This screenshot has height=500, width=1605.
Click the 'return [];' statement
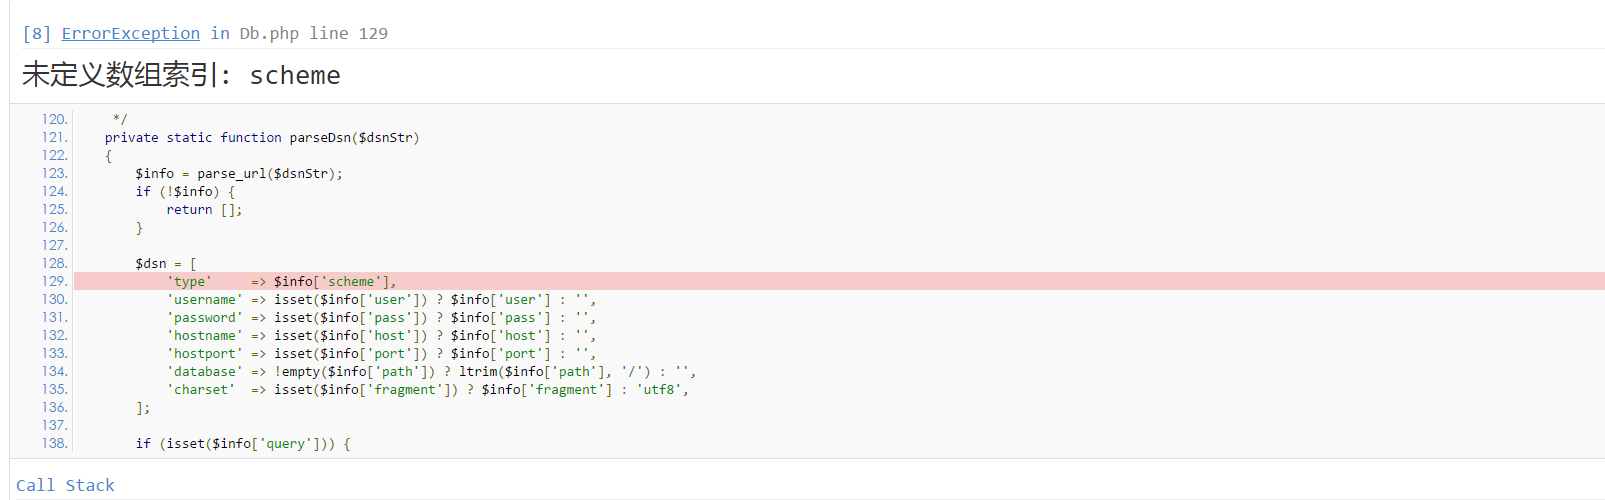click(x=204, y=210)
